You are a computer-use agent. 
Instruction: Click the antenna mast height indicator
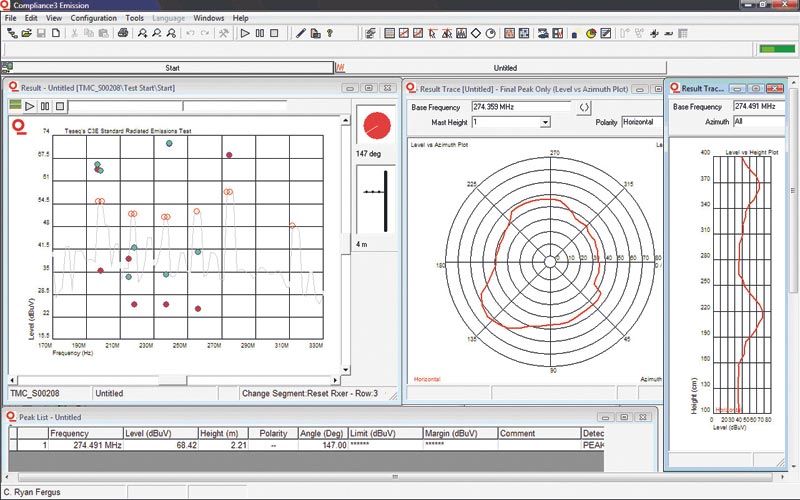point(376,201)
